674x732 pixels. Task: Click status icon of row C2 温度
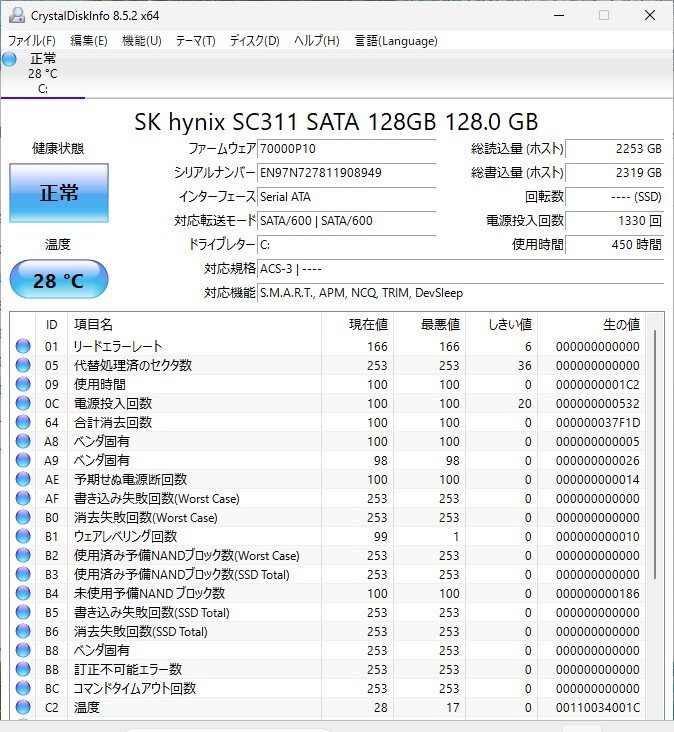pyautogui.click(x=23, y=707)
